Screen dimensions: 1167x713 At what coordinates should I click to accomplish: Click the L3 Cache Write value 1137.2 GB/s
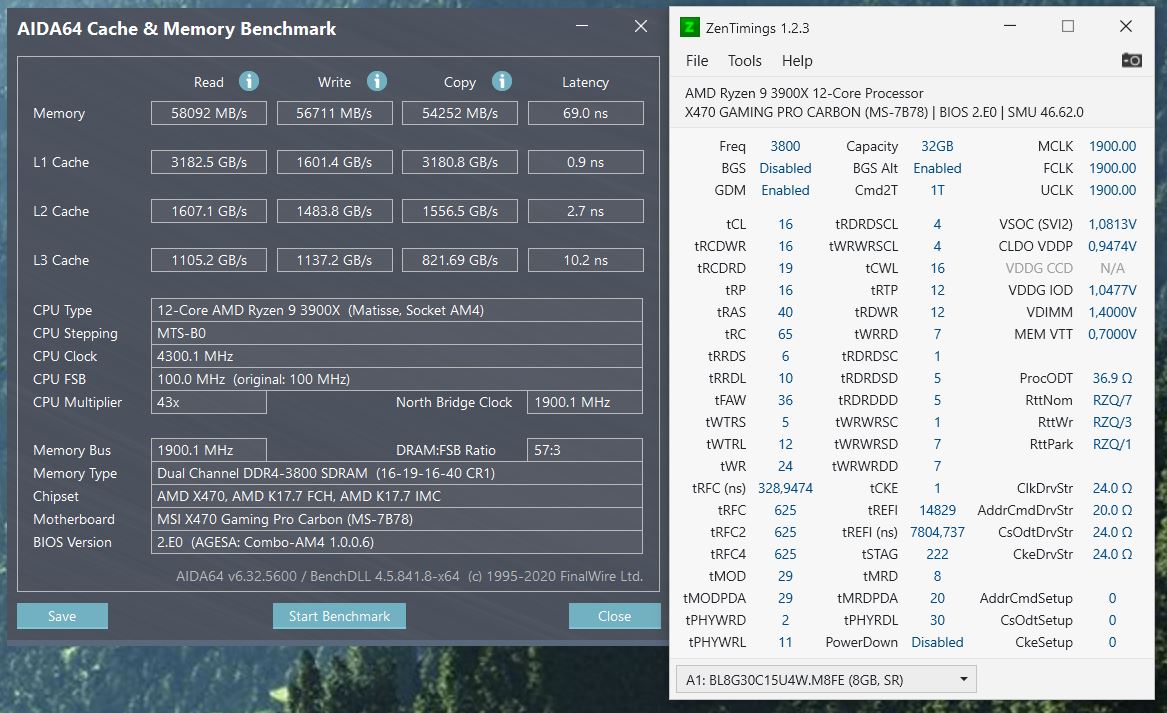334,260
